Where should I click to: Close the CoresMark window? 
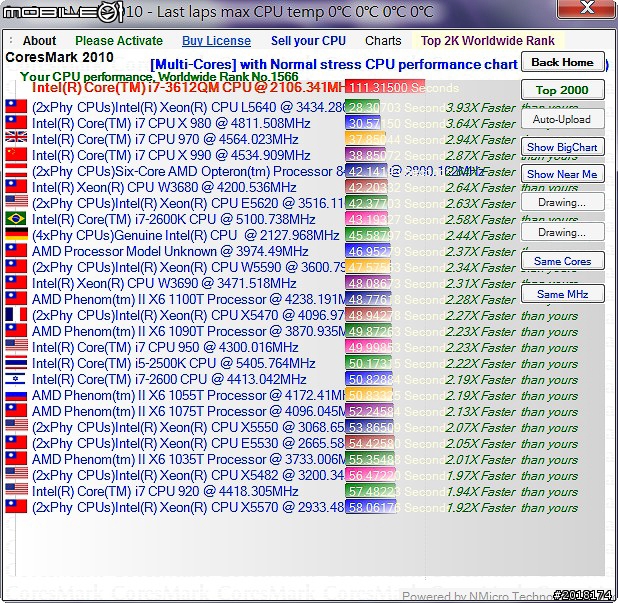pos(587,8)
